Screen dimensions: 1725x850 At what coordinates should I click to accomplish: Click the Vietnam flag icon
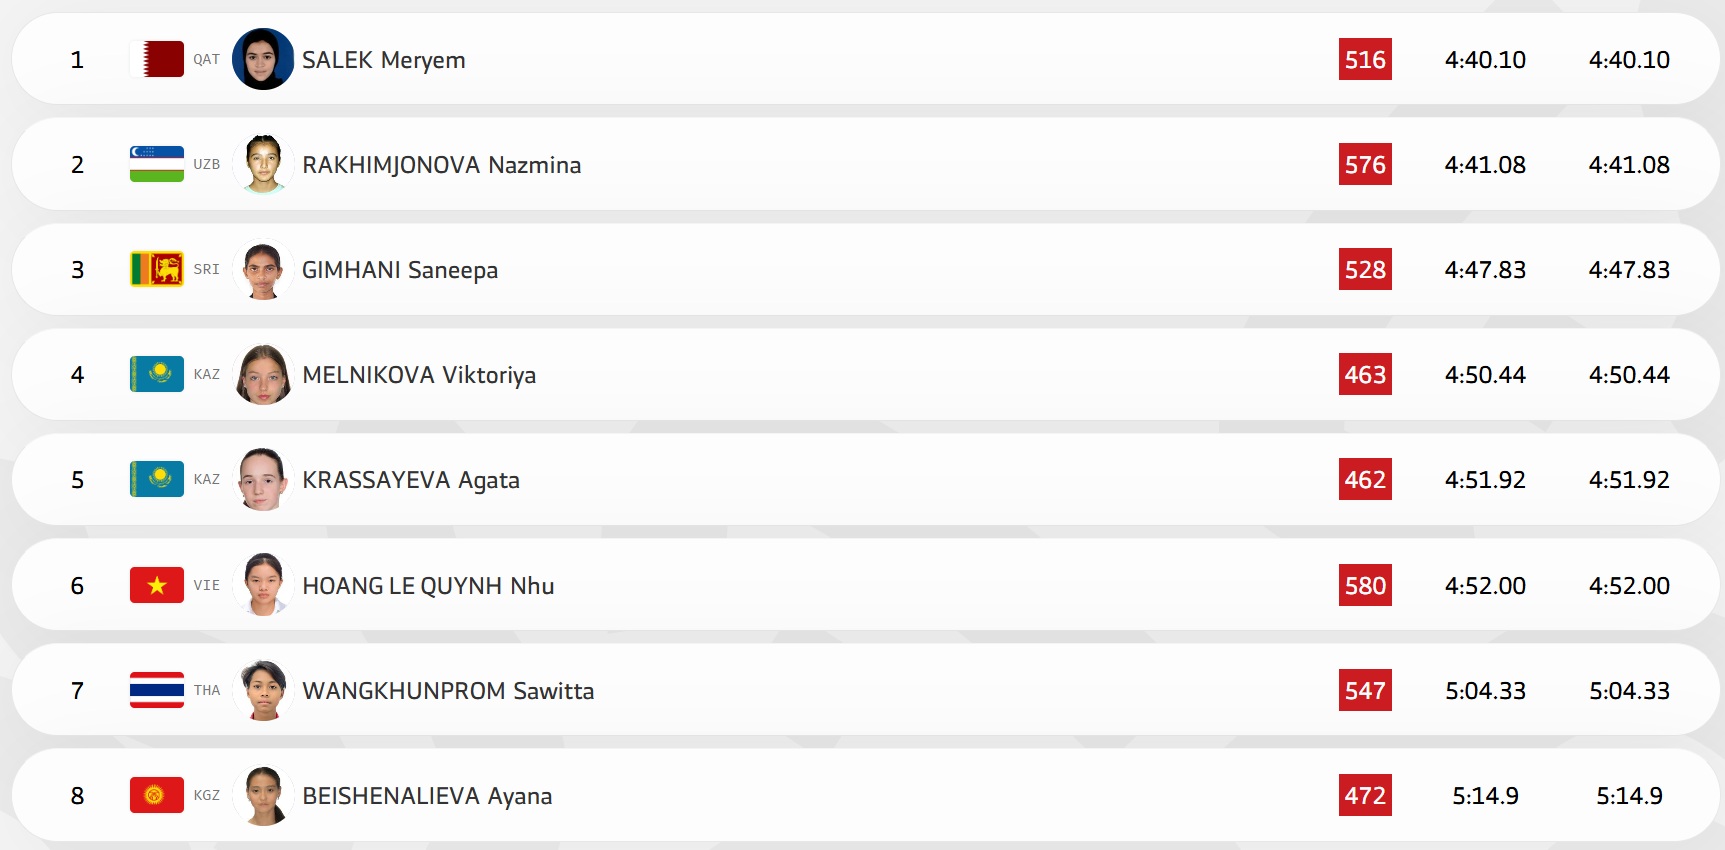(157, 585)
